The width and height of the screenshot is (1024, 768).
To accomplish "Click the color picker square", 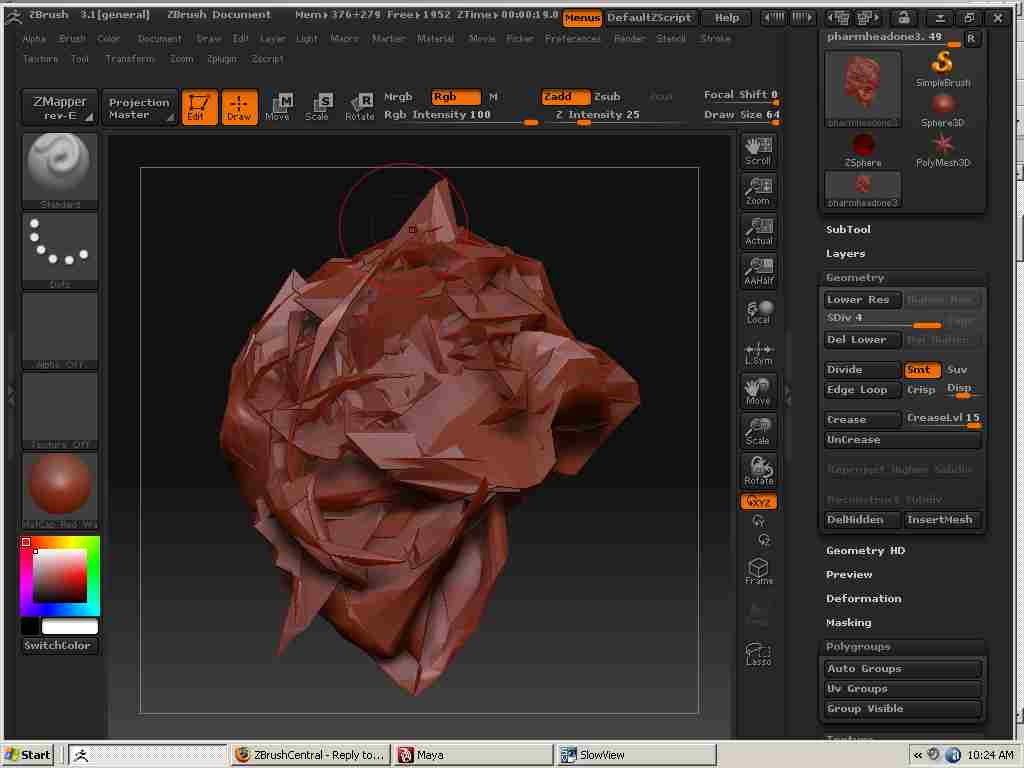I will (x=60, y=576).
